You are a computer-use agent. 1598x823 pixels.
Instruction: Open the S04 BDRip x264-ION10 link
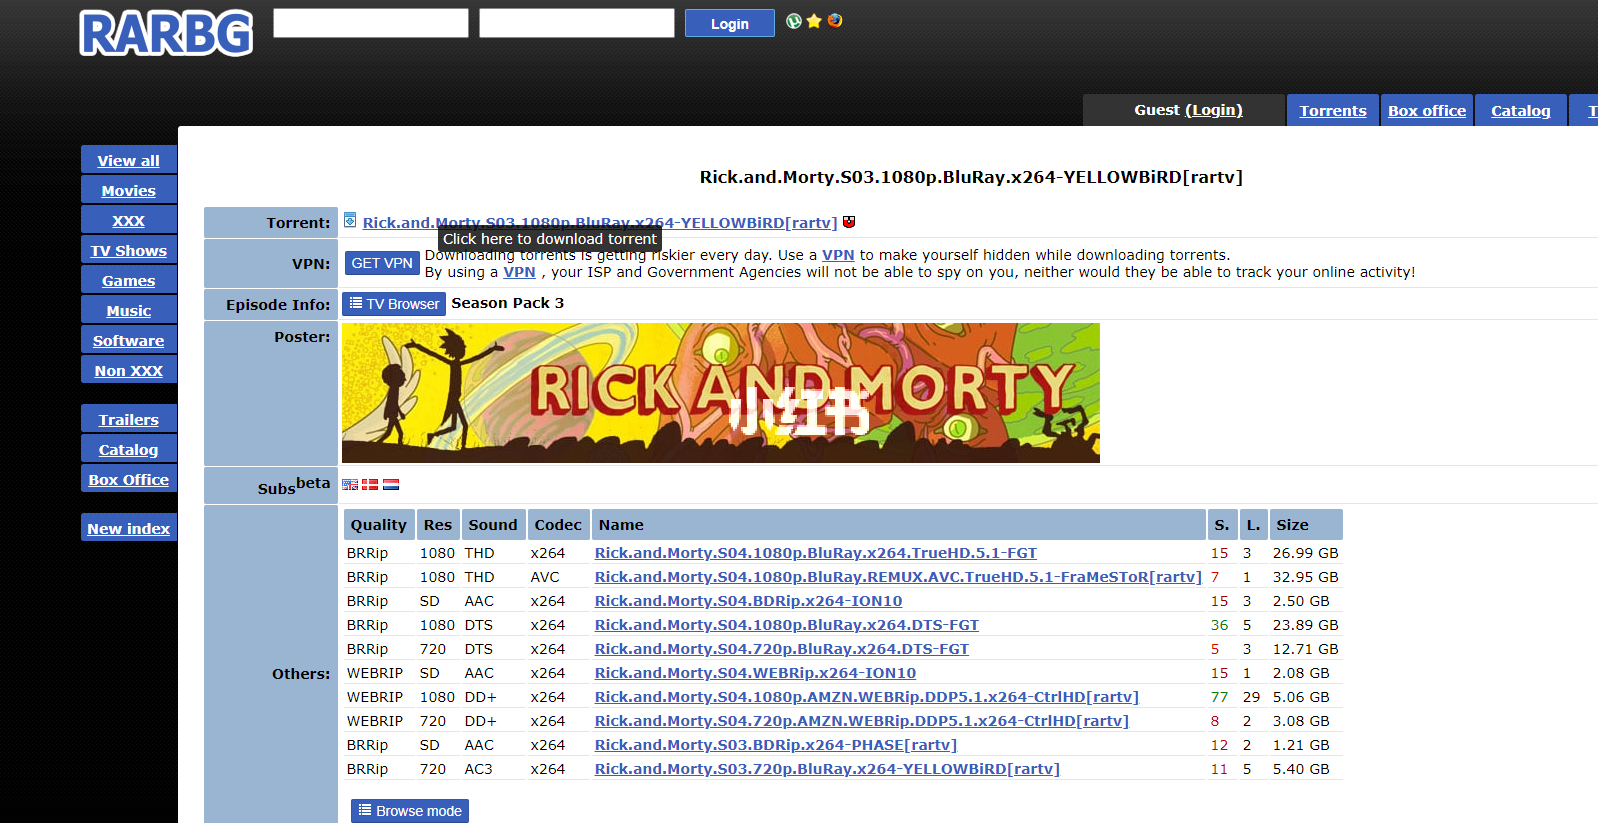click(x=749, y=601)
